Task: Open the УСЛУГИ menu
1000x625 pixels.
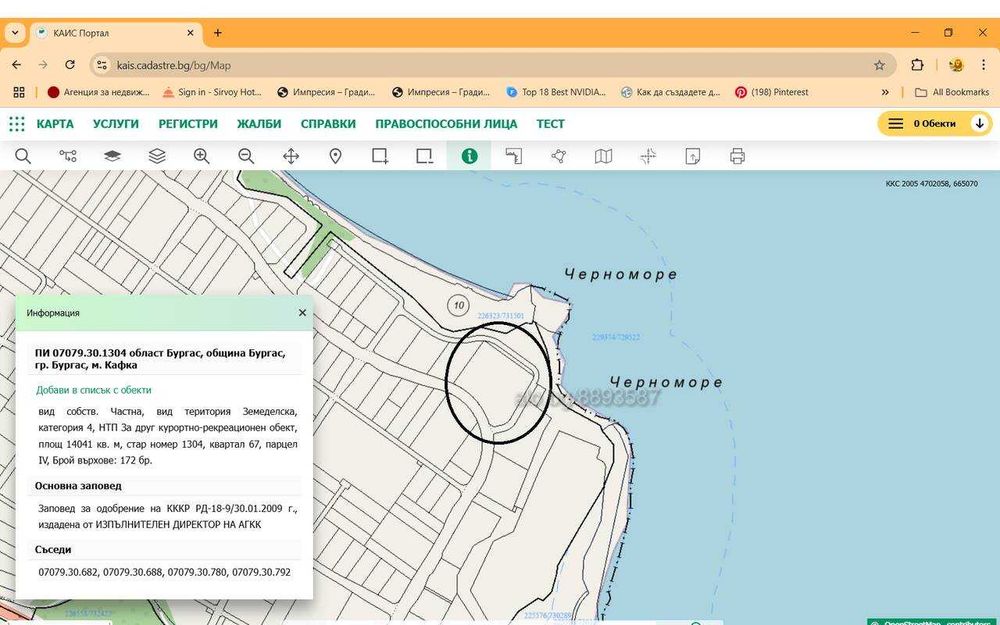Action: click(x=116, y=124)
